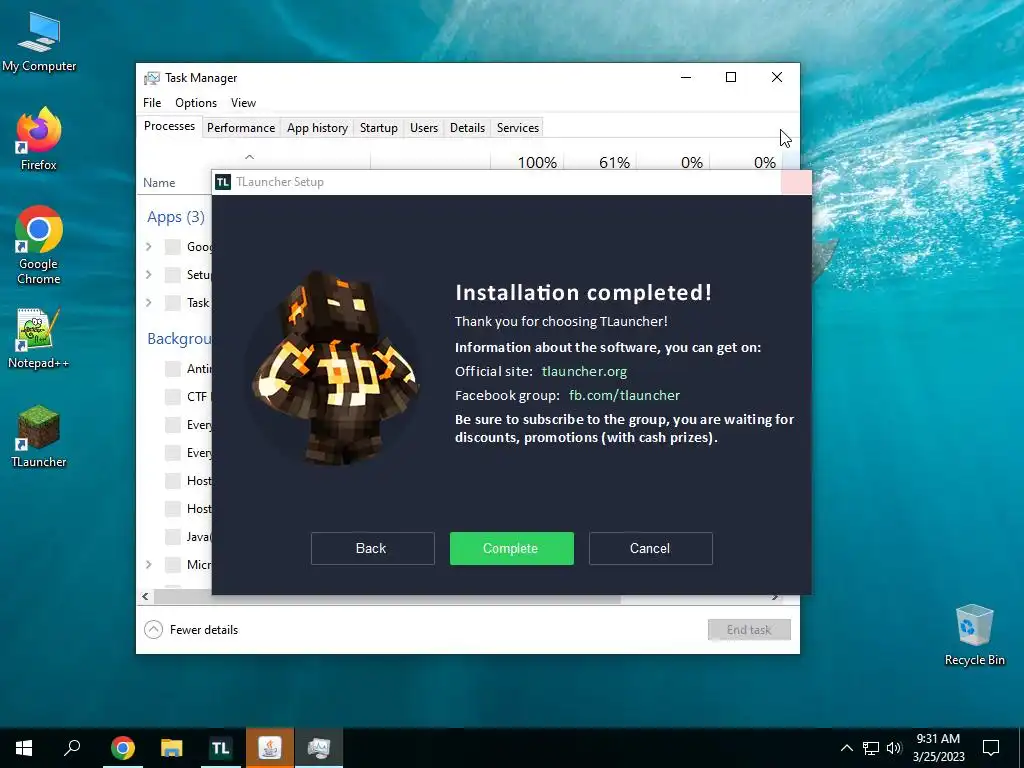This screenshot has width=1024, height=768.
Task: Go Back in TLauncher setup
Action: (x=372, y=549)
